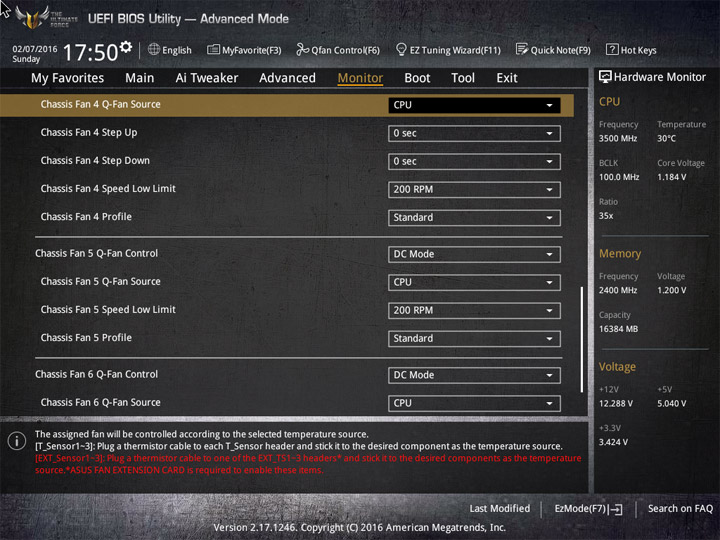
Task: Click the Last Modified button
Action: (499, 509)
